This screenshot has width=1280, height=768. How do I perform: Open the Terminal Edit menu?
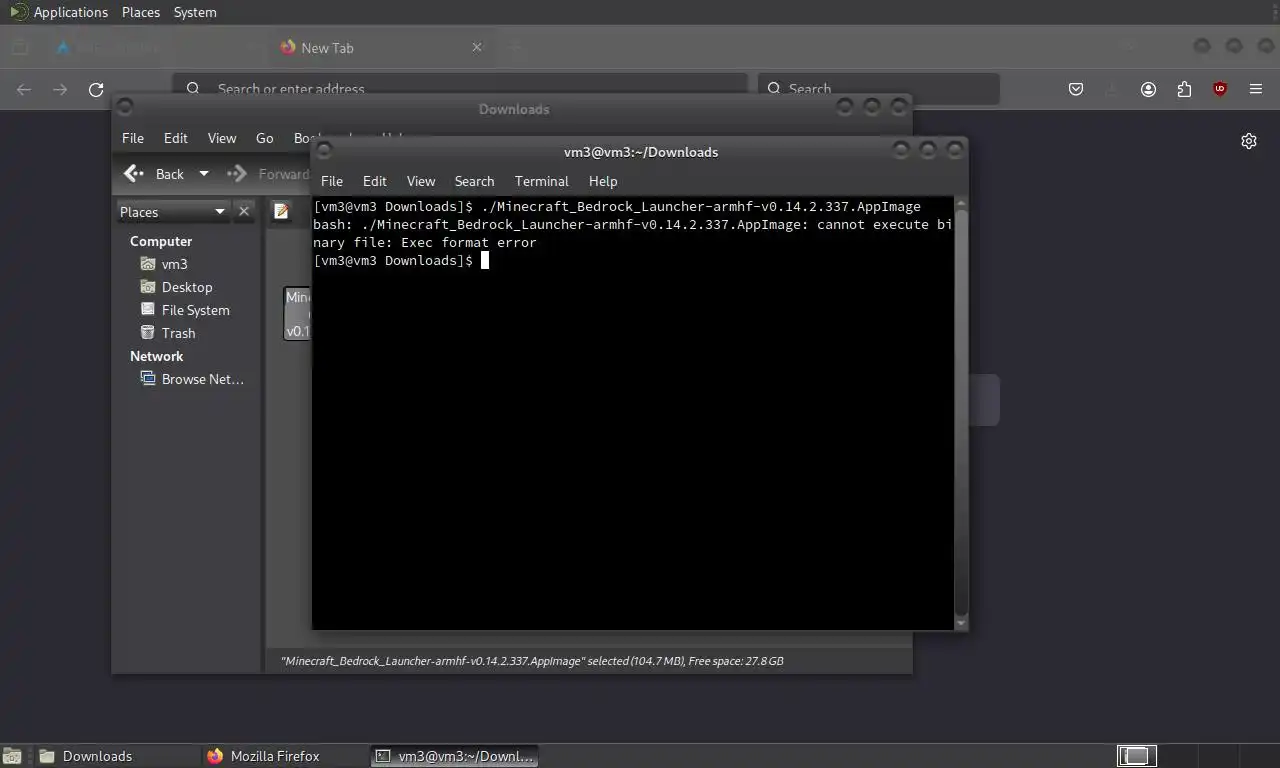375,181
